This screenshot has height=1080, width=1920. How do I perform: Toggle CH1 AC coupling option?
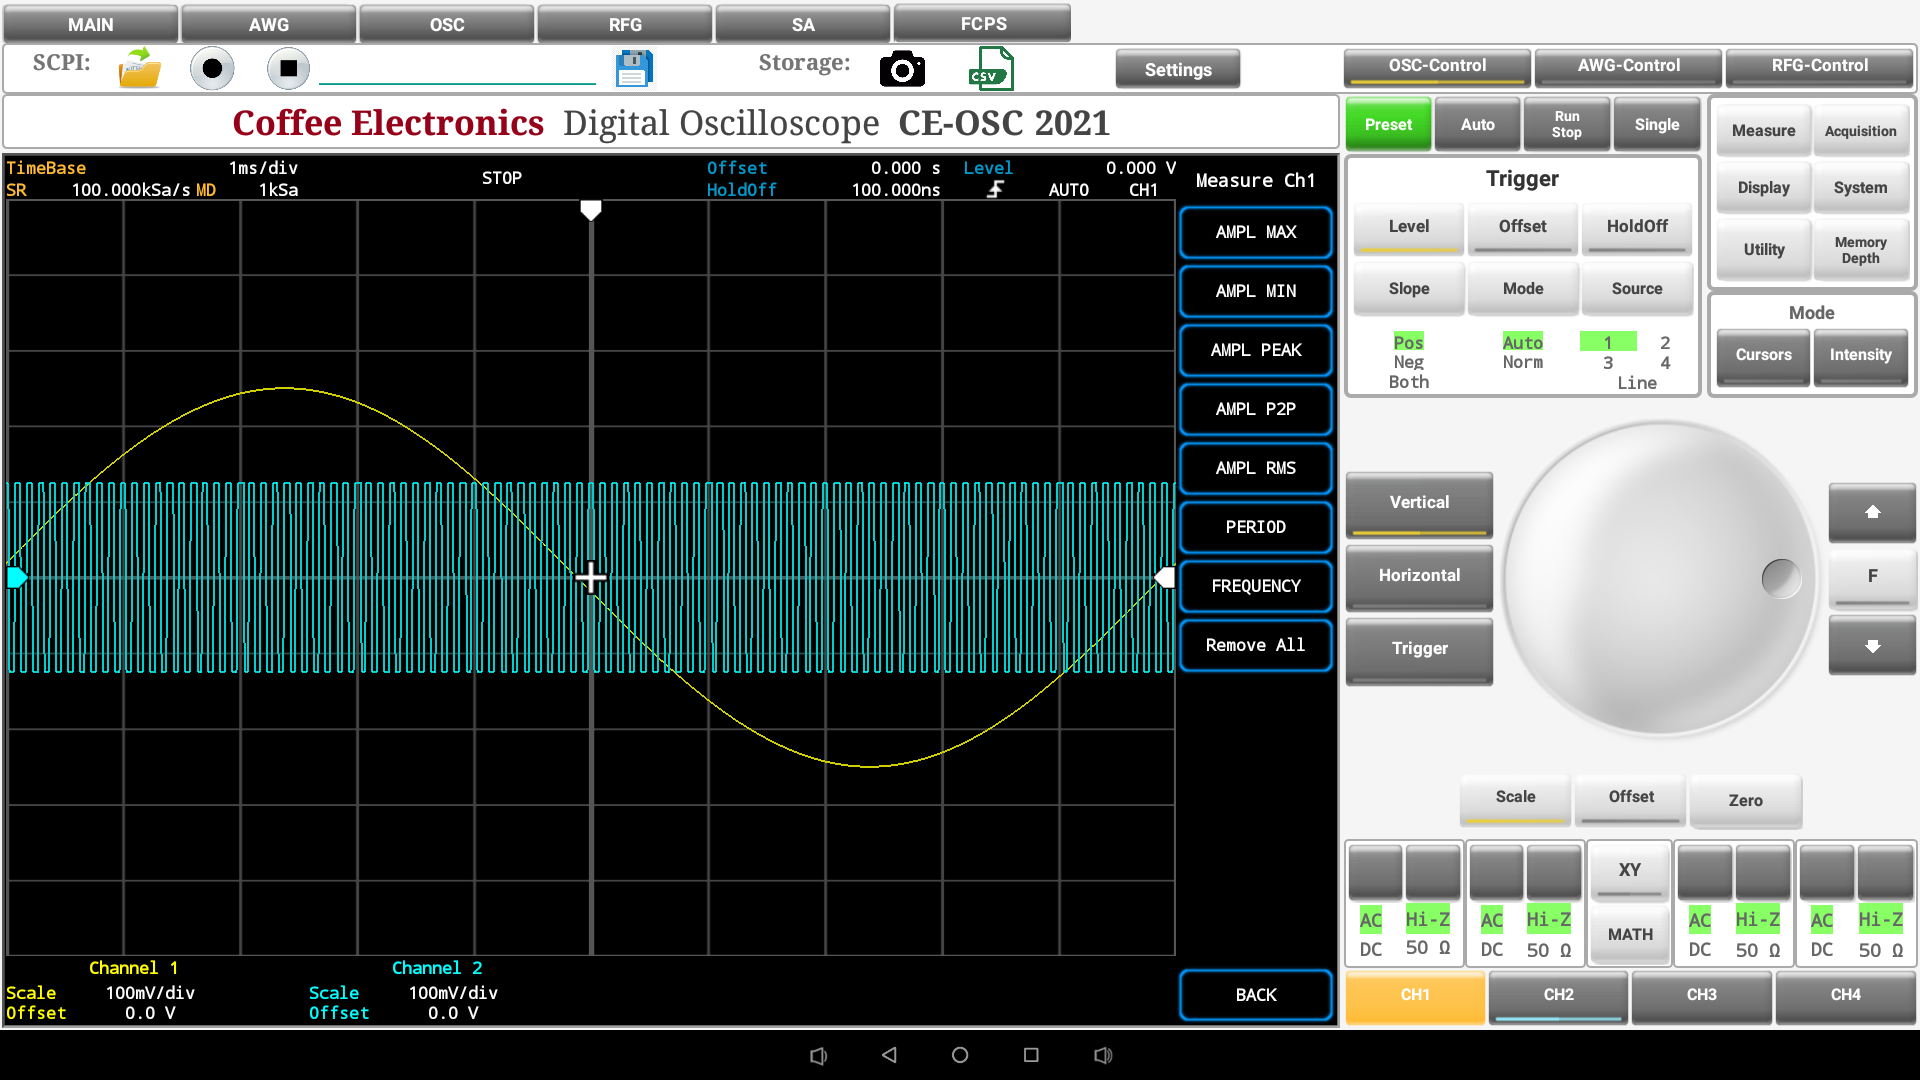(x=1371, y=920)
